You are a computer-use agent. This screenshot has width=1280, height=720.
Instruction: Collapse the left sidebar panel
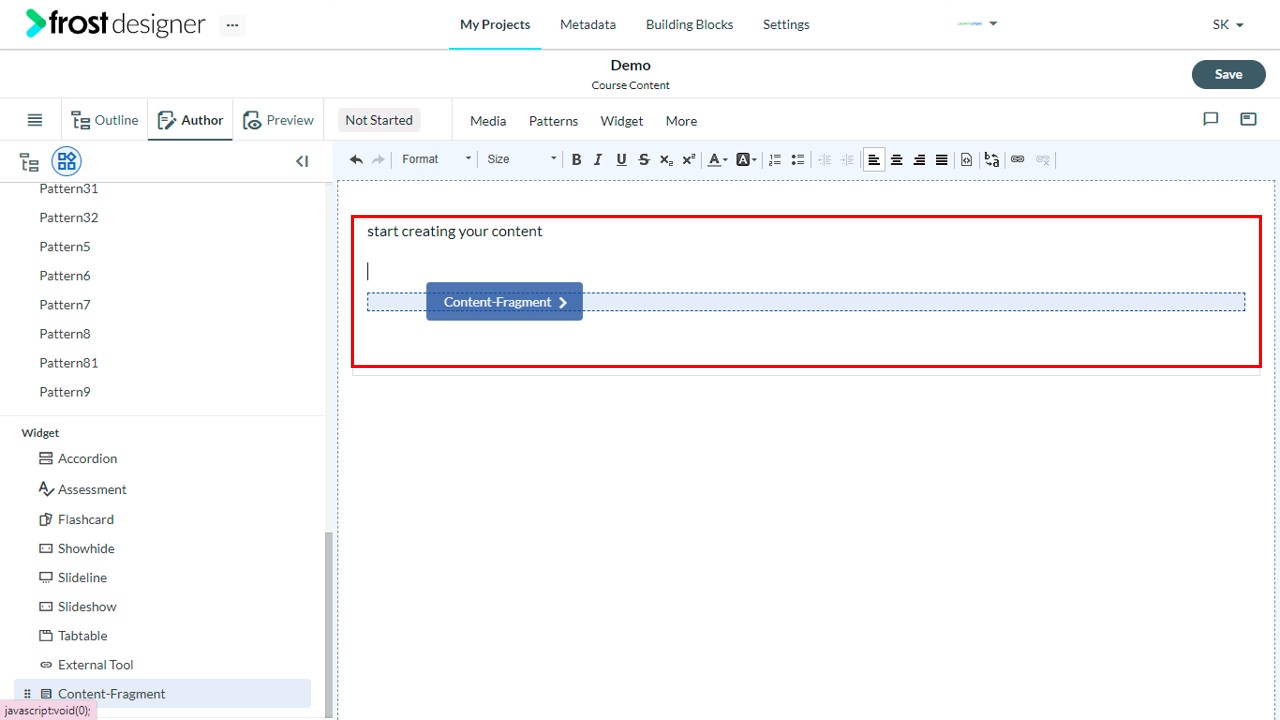click(302, 161)
